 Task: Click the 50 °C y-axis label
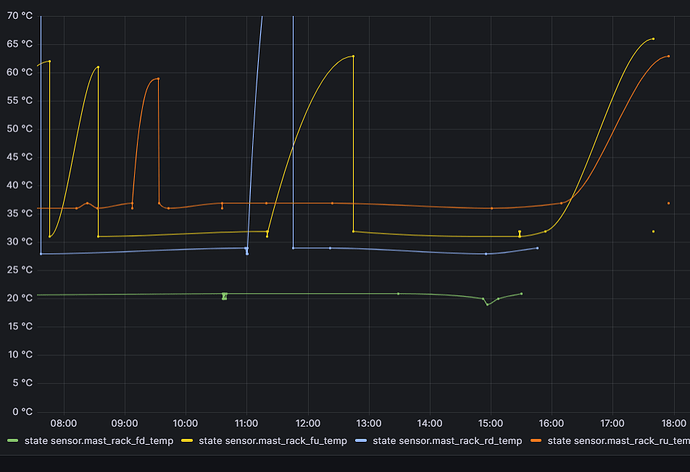click(x=19, y=129)
